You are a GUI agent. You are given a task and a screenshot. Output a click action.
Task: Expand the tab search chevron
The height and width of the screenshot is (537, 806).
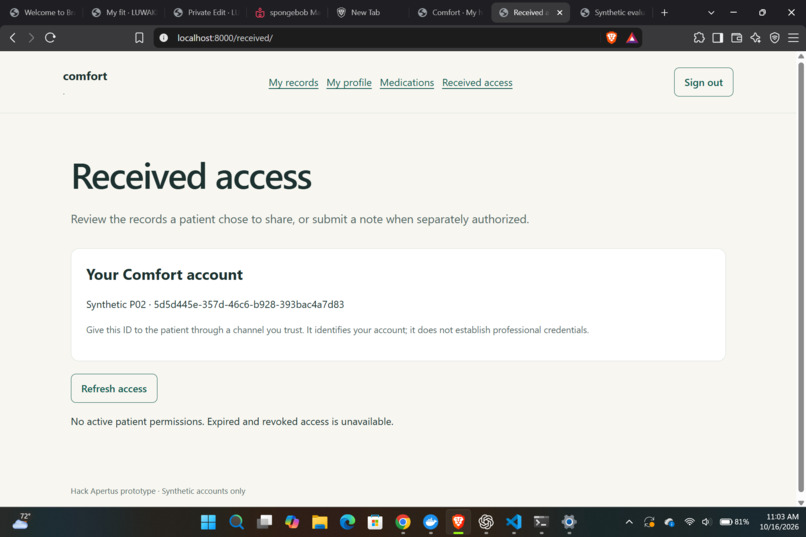click(711, 12)
